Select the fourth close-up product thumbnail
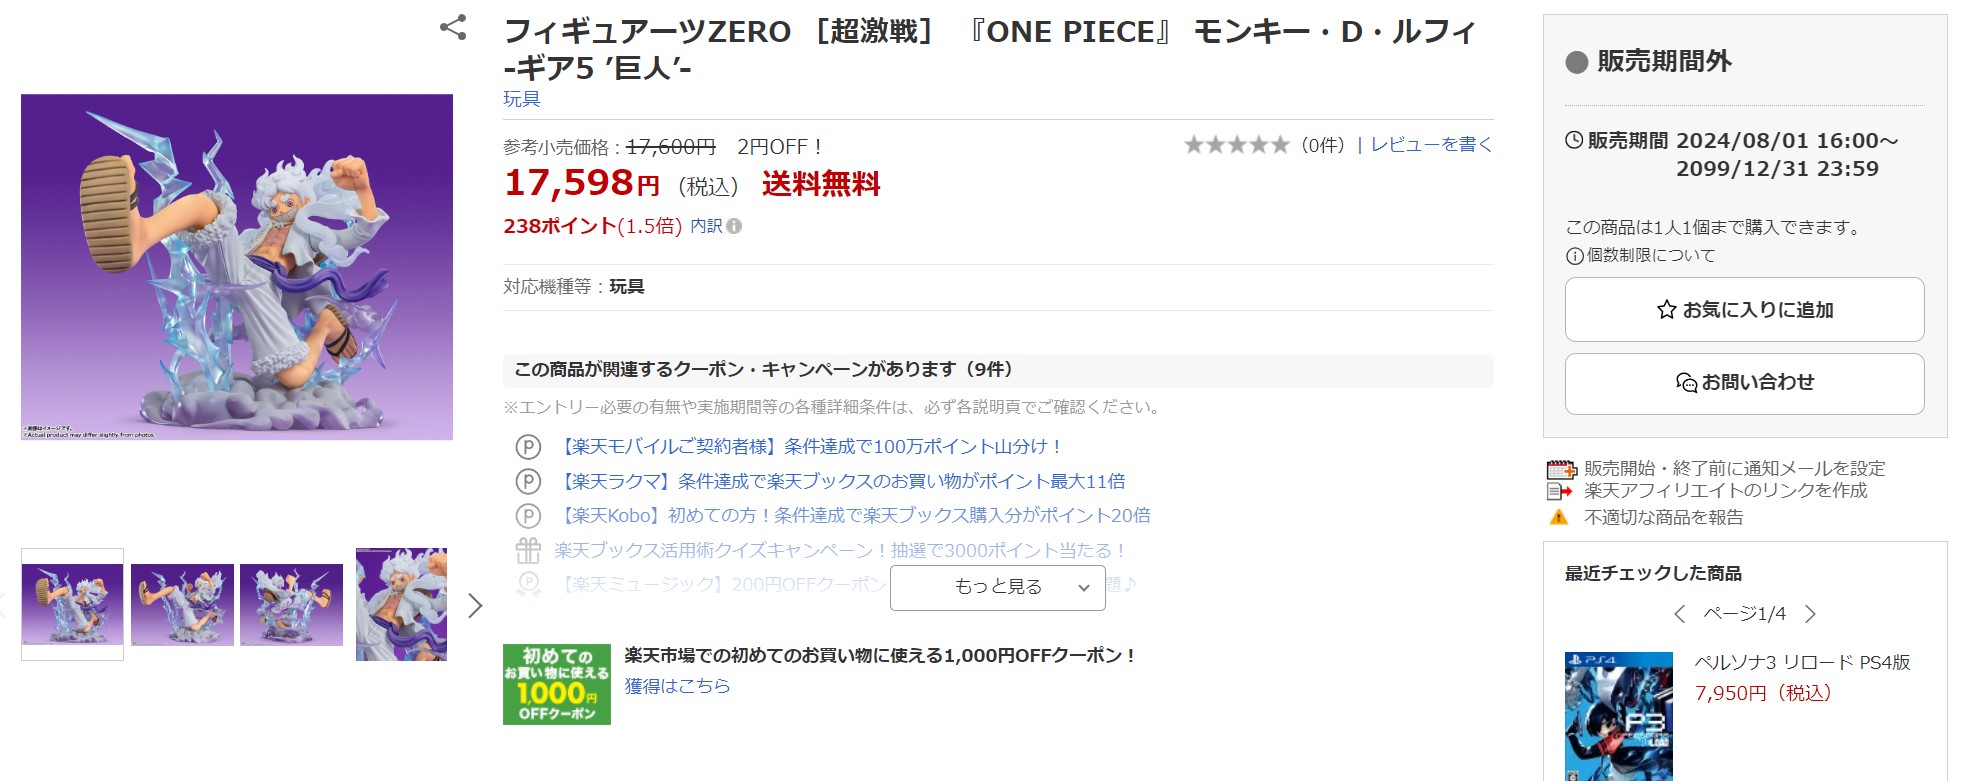 pos(401,604)
